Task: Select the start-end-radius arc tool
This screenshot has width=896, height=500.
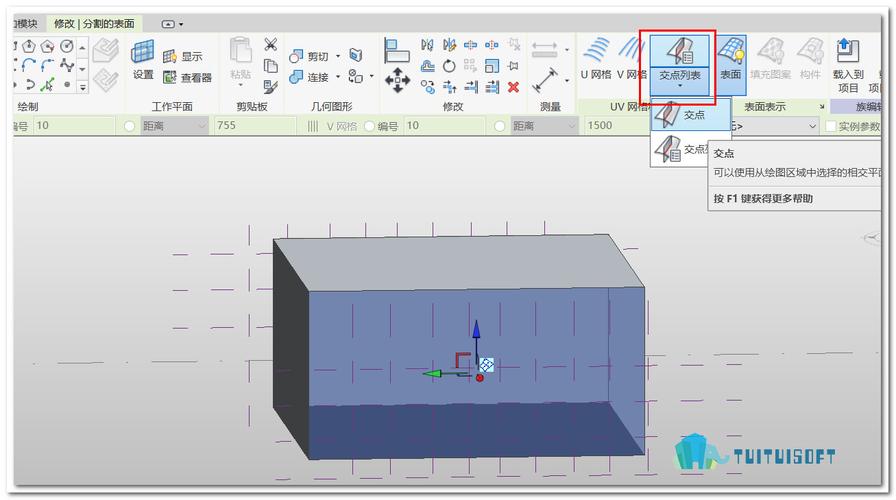Action: click(x=29, y=66)
